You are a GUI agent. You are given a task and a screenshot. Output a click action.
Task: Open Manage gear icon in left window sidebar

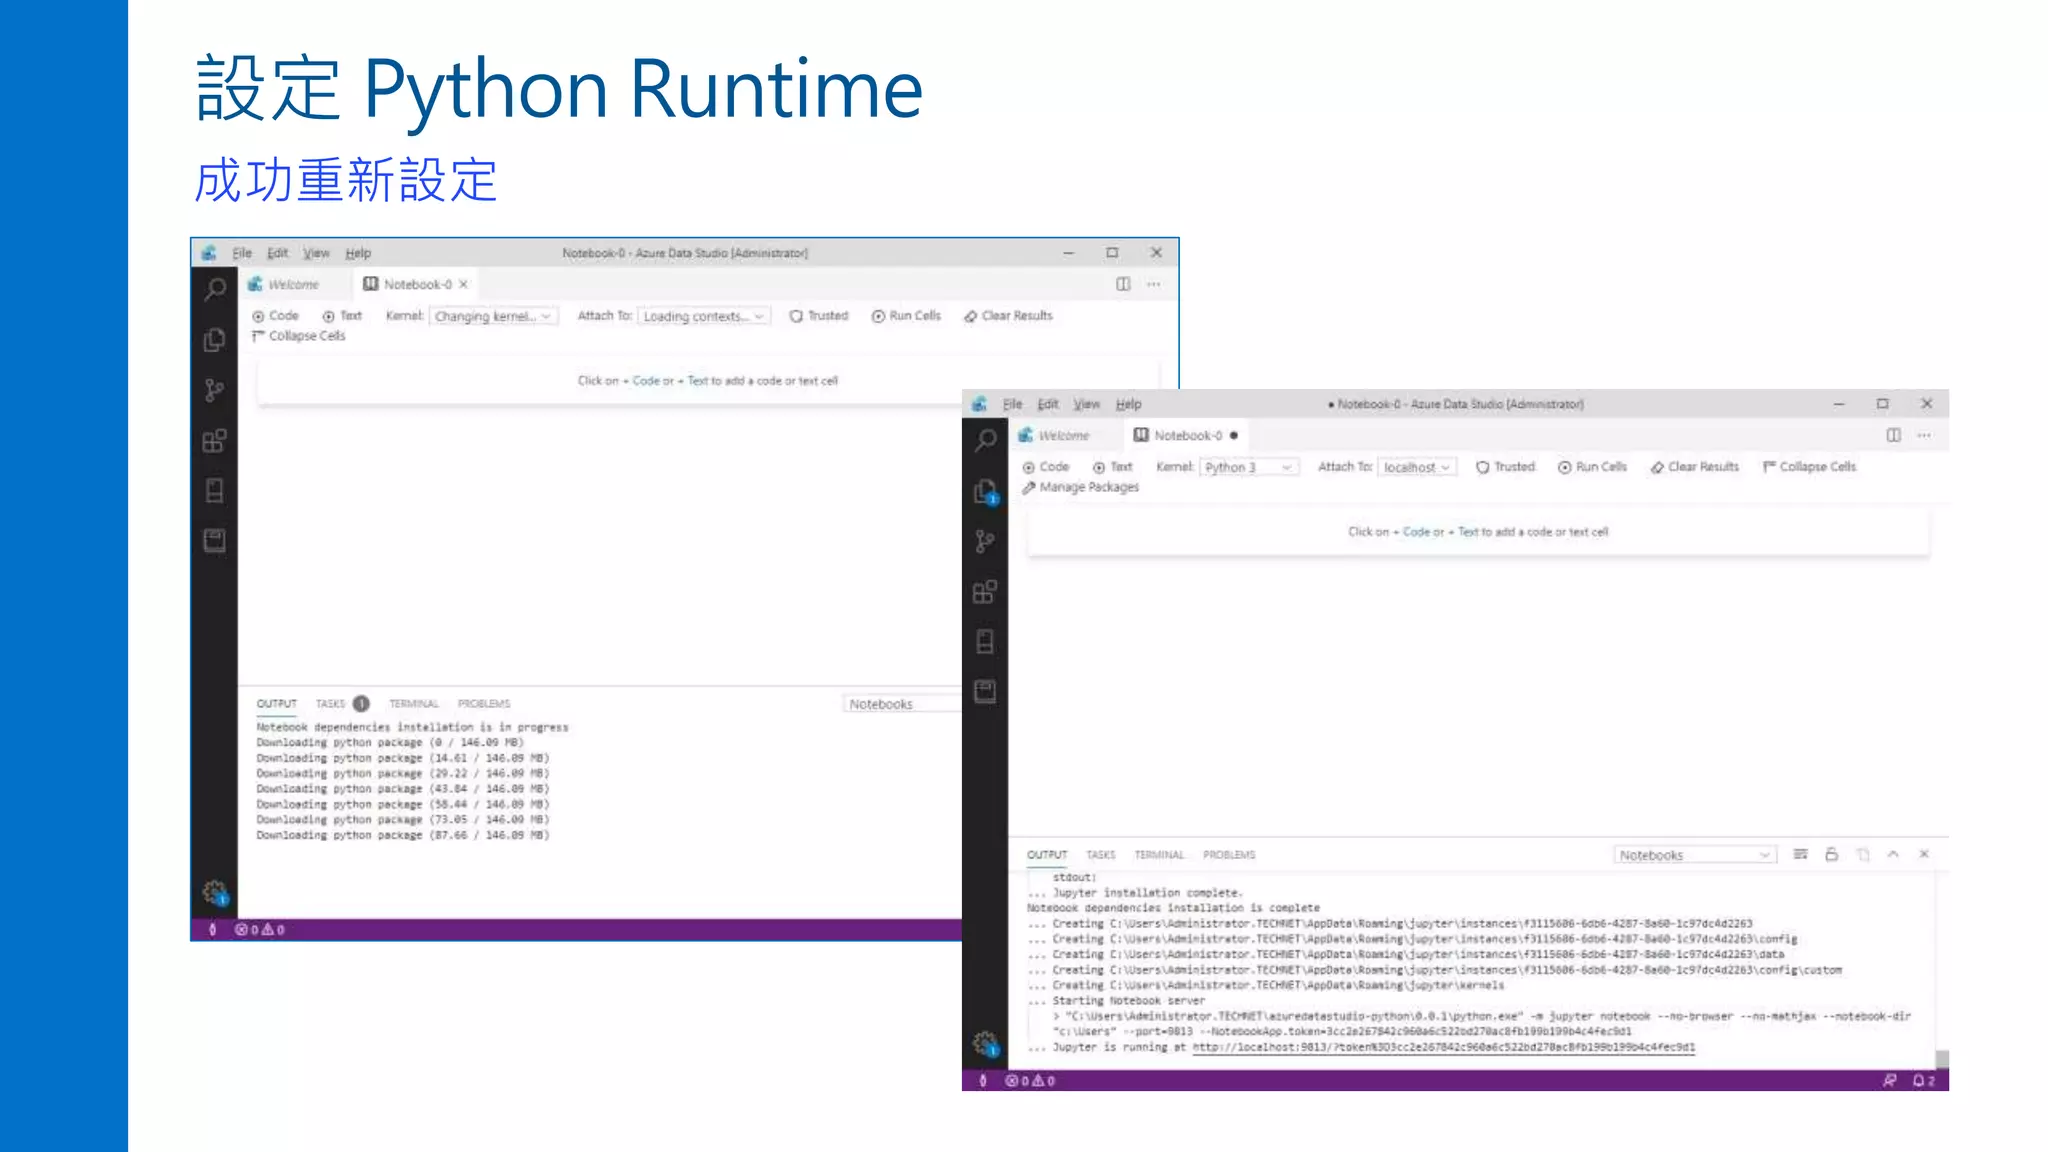pos(214,891)
